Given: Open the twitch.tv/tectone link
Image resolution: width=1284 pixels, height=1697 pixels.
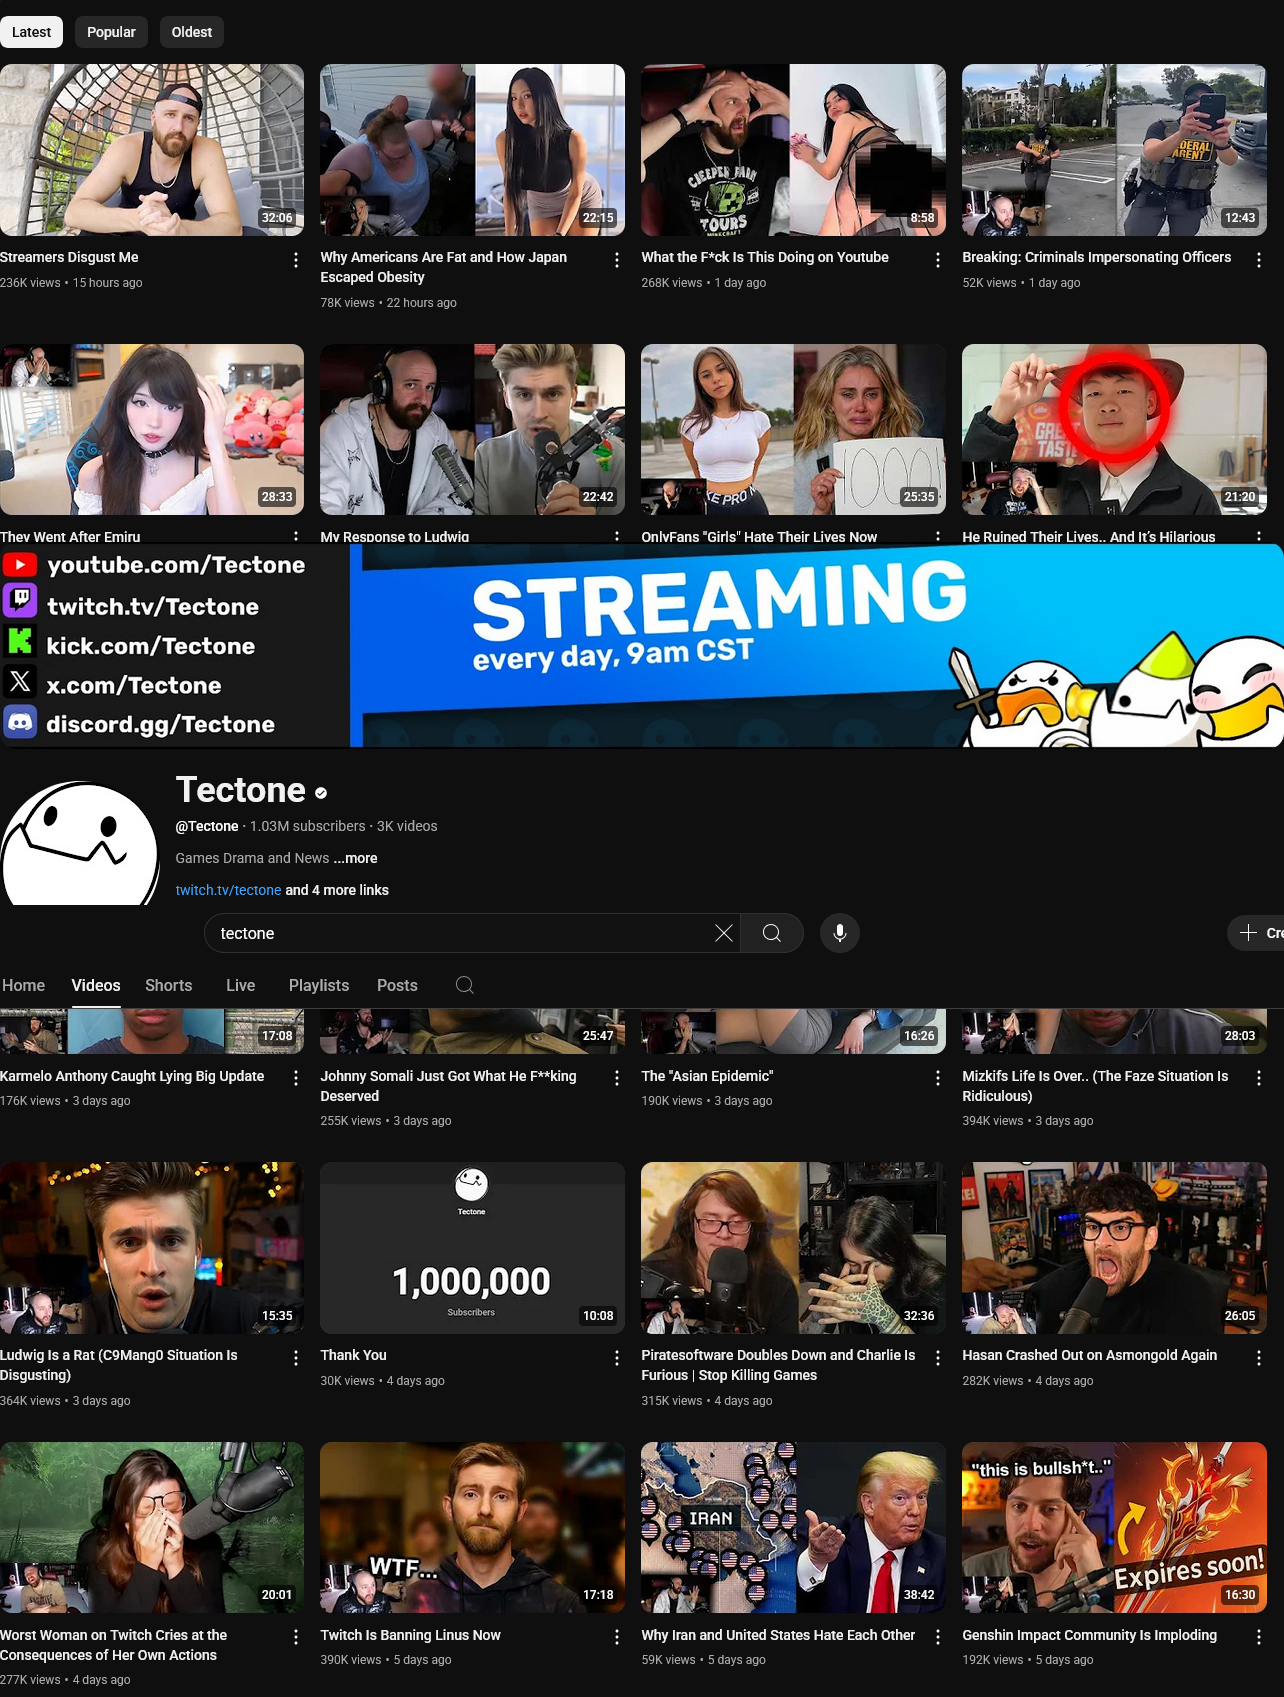Looking at the screenshot, I should [228, 890].
